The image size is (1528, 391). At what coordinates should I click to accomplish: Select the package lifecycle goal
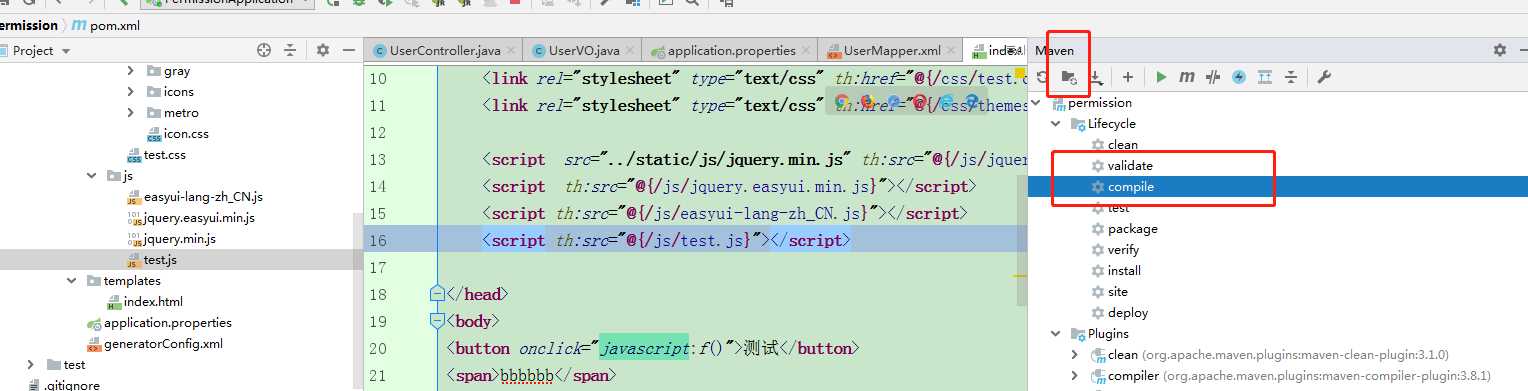coord(1124,229)
